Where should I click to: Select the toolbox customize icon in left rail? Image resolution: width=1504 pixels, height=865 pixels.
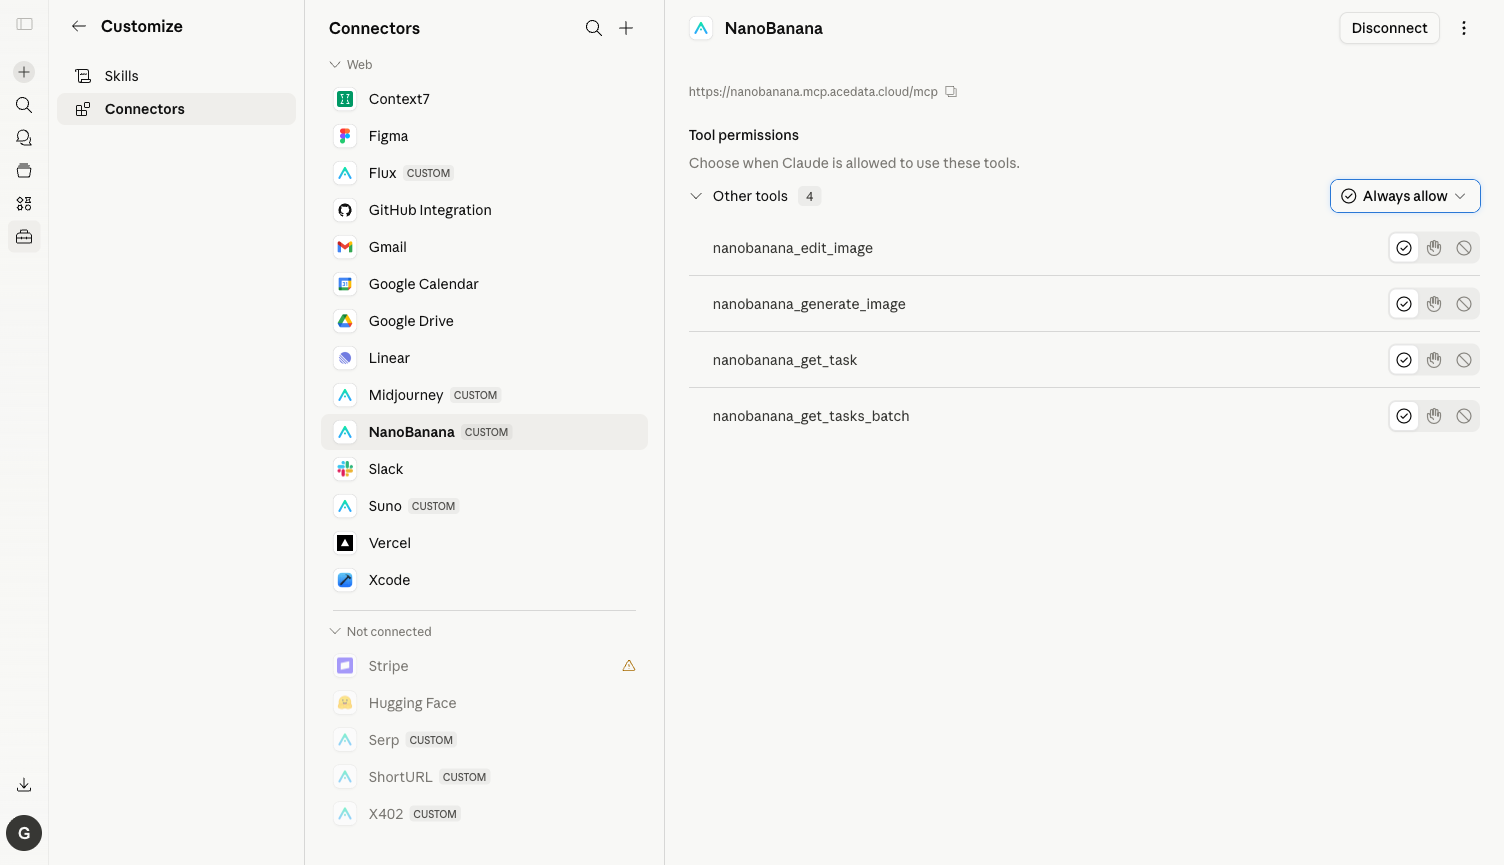pos(24,237)
